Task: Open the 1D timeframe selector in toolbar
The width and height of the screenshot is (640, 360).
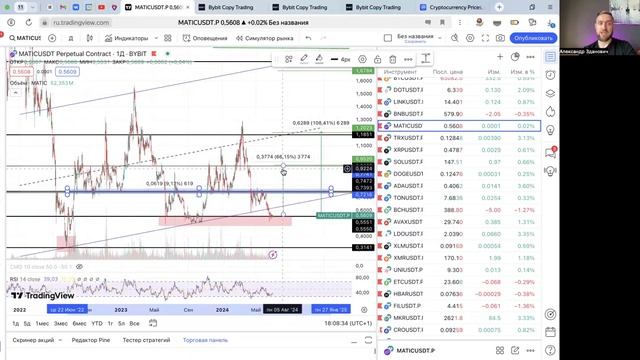Action: click(71, 38)
